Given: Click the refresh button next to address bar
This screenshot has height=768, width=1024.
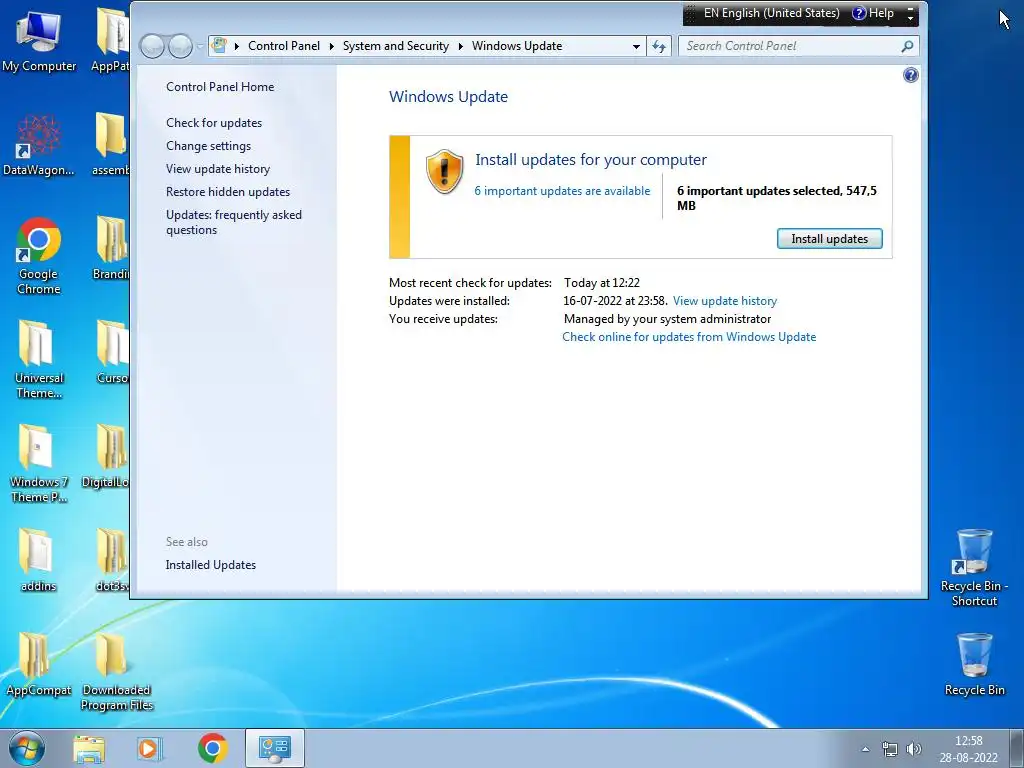Looking at the screenshot, I should pos(659,46).
